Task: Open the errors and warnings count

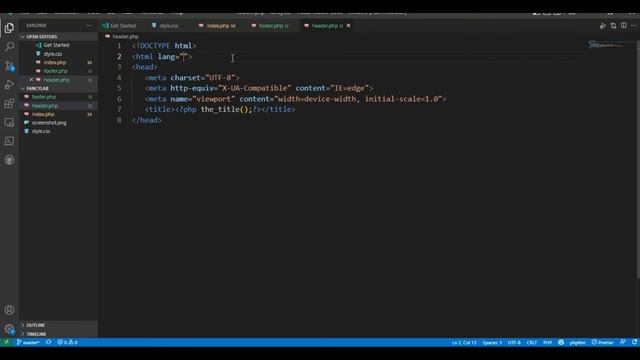Action: (x=67, y=342)
